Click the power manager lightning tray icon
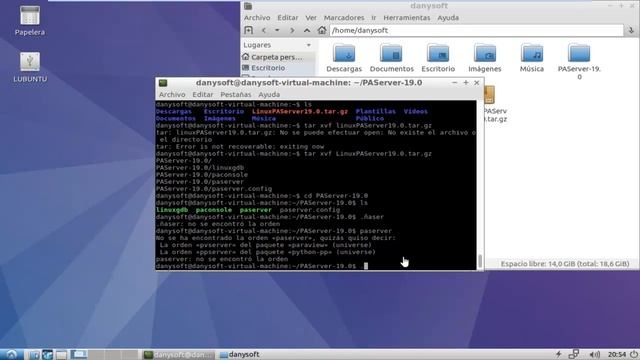640x360 pixels. pyautogui.click(x=558, y=354)
